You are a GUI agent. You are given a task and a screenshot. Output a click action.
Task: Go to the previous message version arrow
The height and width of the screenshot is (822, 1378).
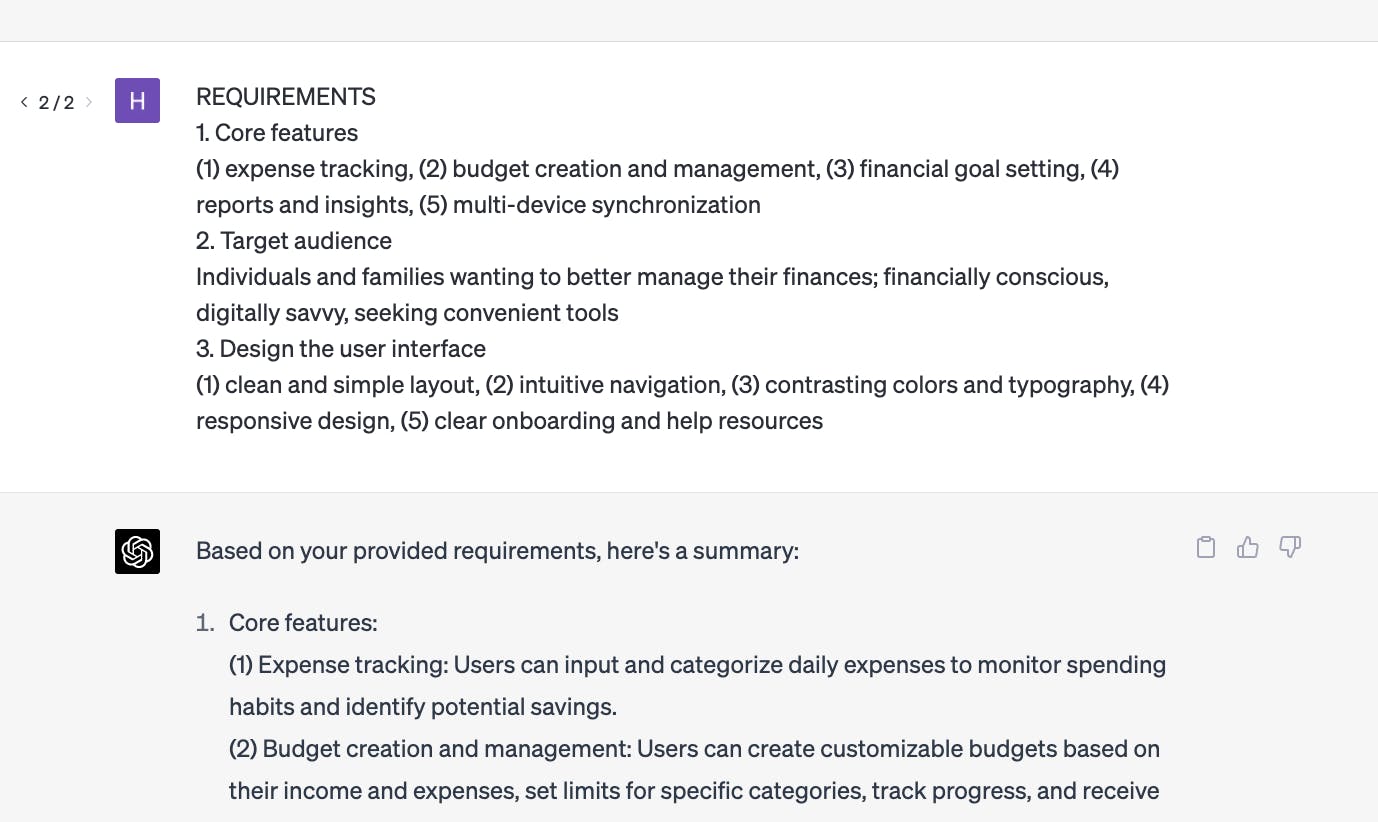tap(24, 102)
